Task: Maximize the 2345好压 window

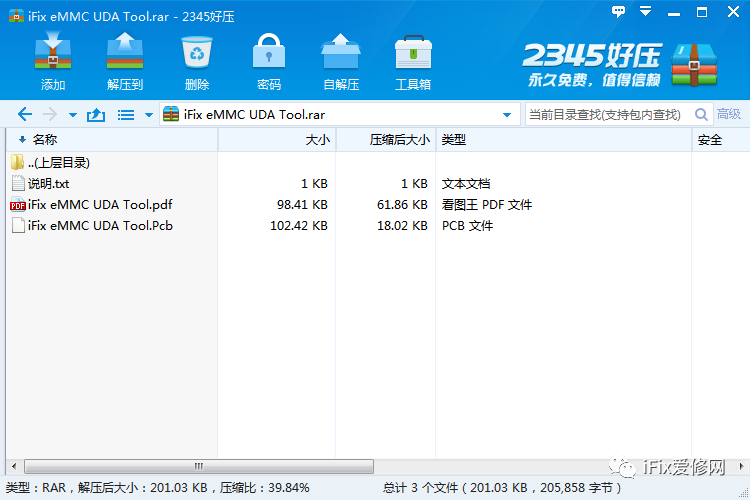Action: pyautogui.click(x=702, y=12)
